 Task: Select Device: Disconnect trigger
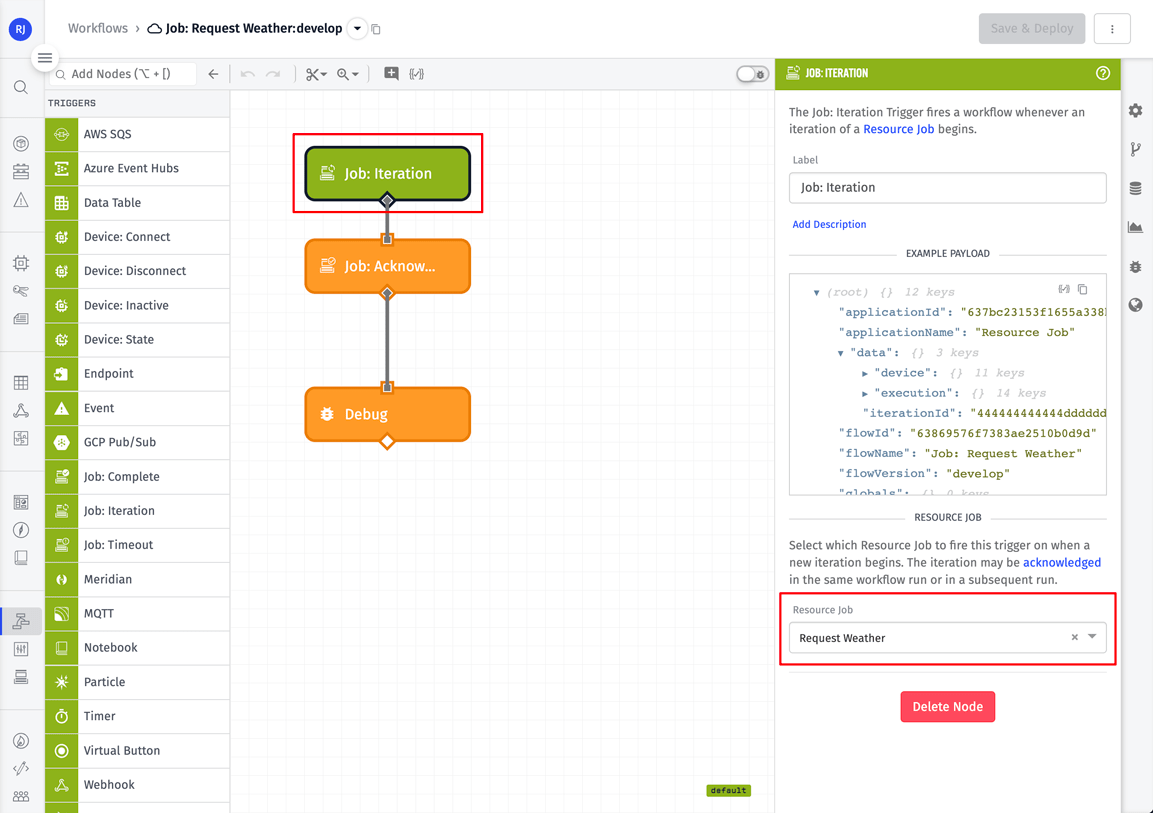pyautogui.click(x=137, y=271)
